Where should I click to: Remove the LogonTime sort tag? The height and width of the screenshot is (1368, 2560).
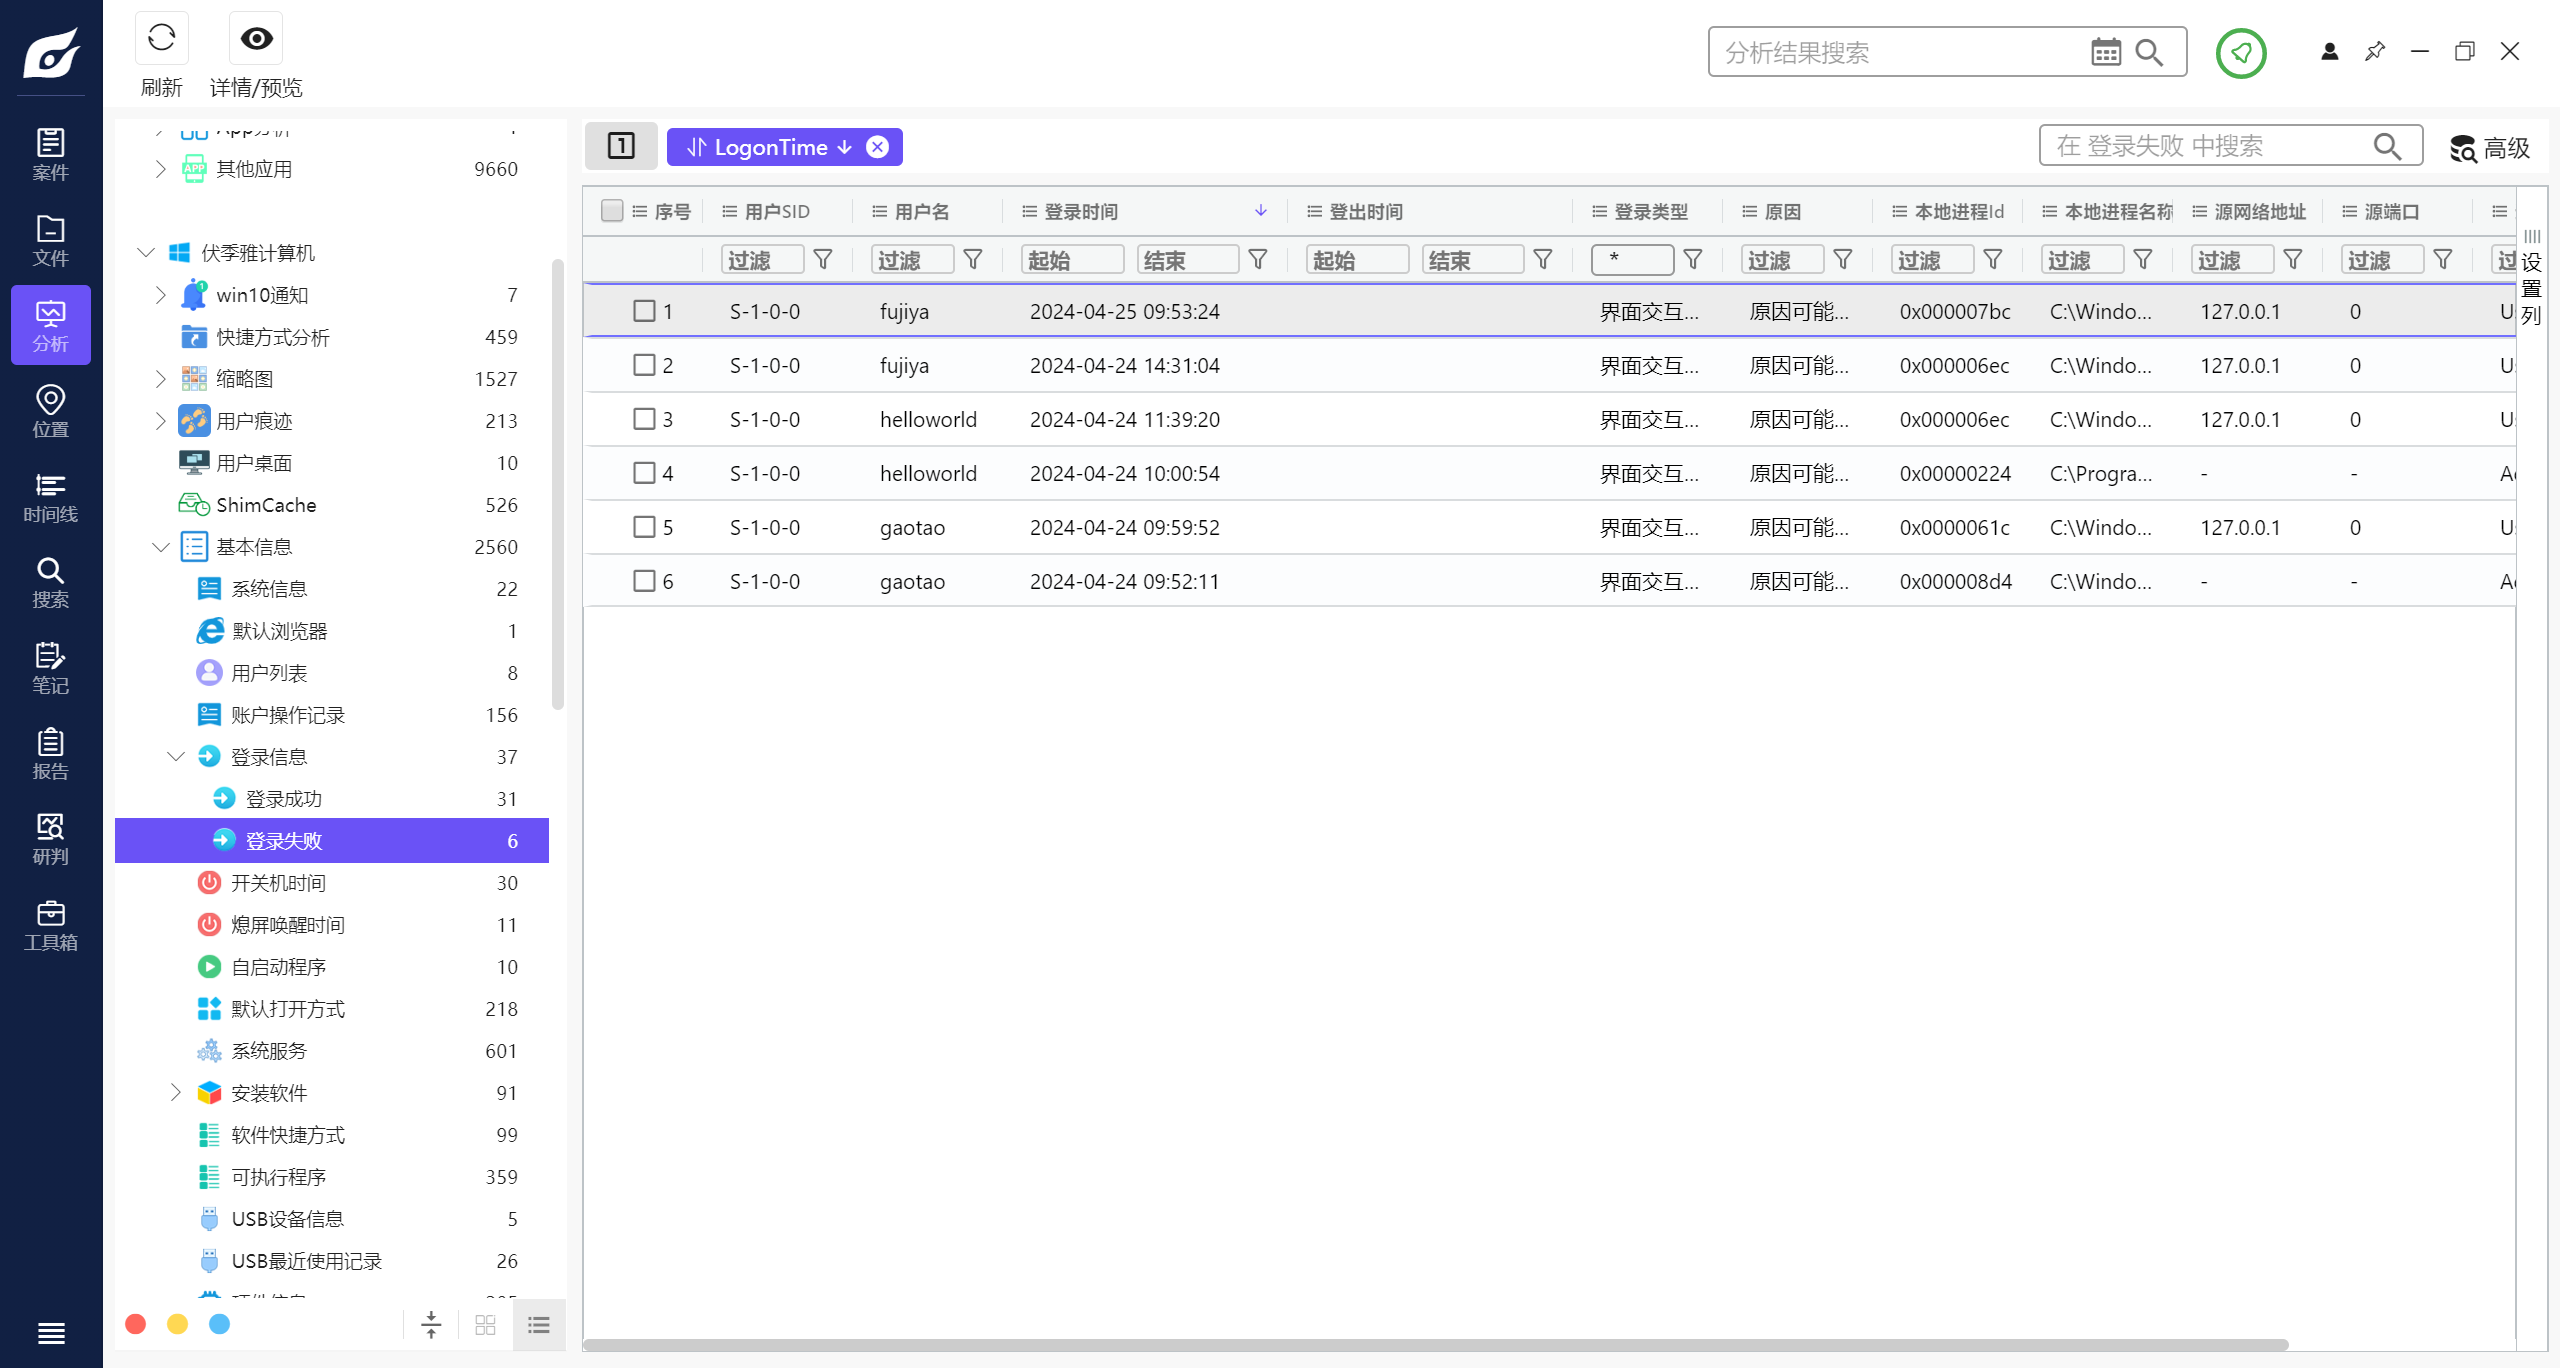(877, 147)
